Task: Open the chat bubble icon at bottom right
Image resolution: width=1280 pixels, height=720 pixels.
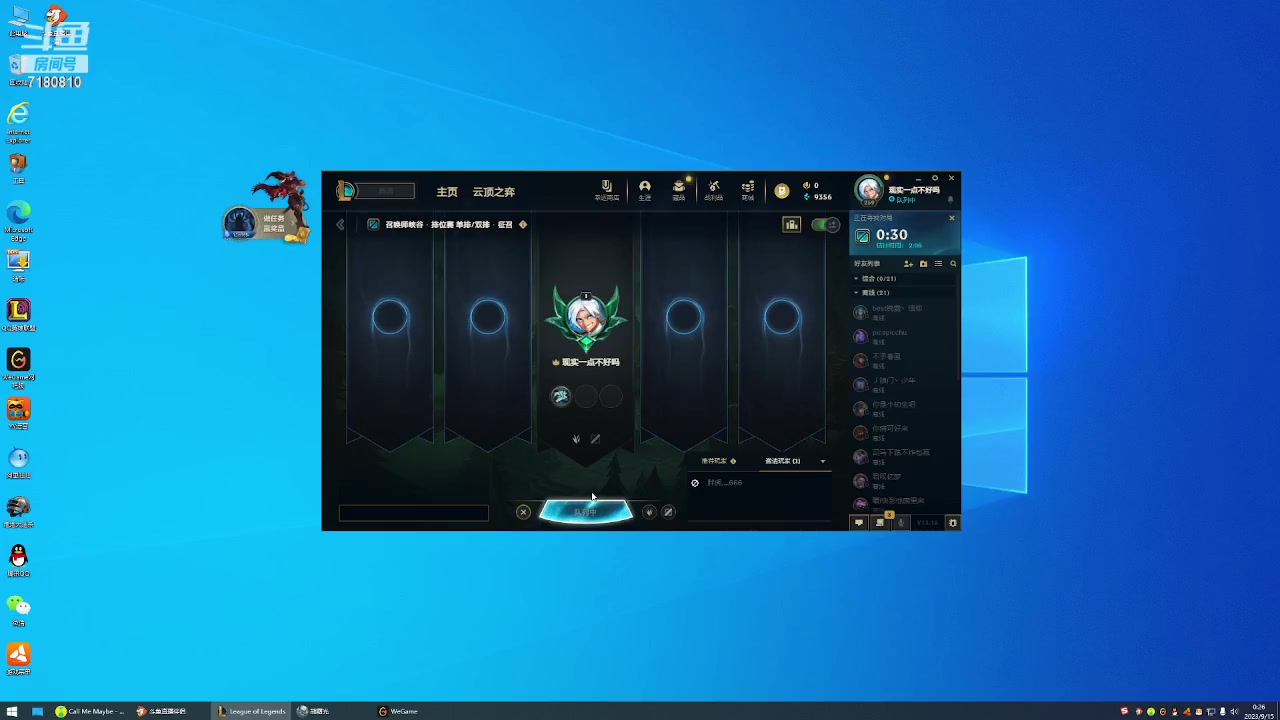Action: [859, 523]
